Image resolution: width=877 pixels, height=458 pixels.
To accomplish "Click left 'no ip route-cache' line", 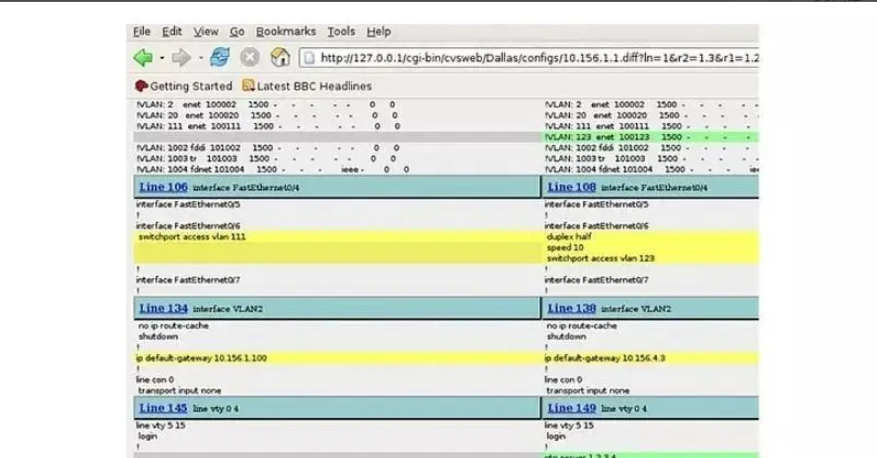I will (173, 325).
